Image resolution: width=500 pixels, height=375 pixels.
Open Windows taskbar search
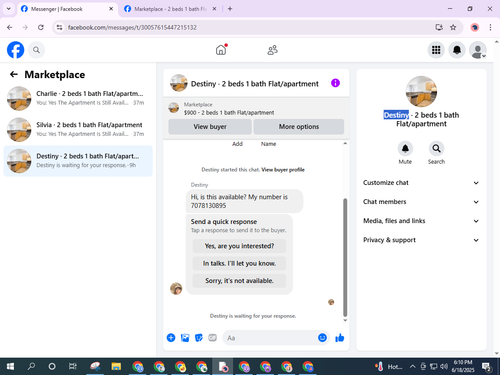(31, 367)
